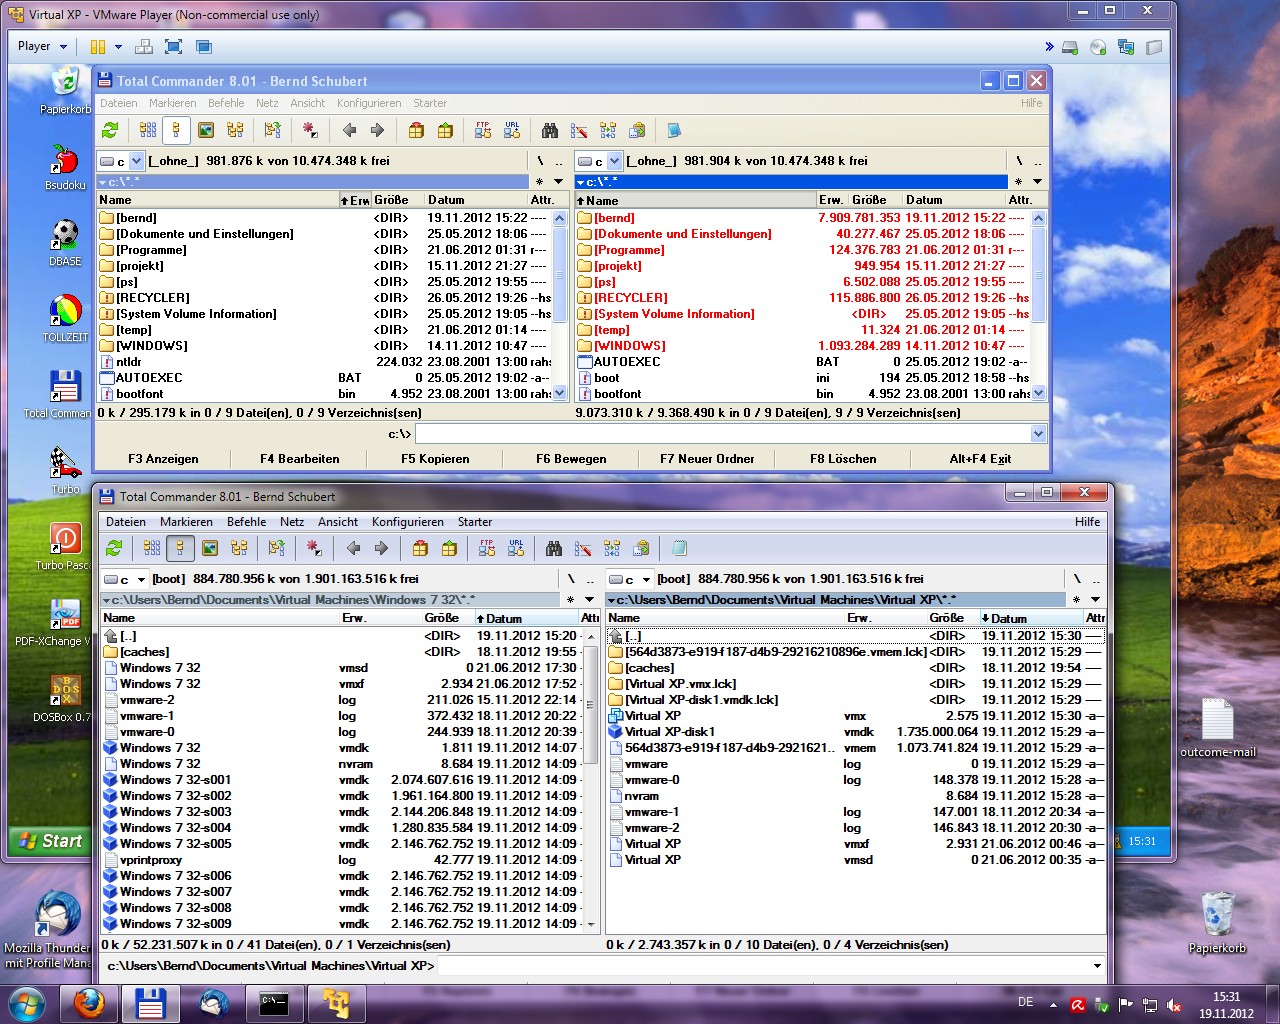Click Alt+F4 Exit button
The width and height of the screenshot is (1280, 1024).
tap(980, 459)
